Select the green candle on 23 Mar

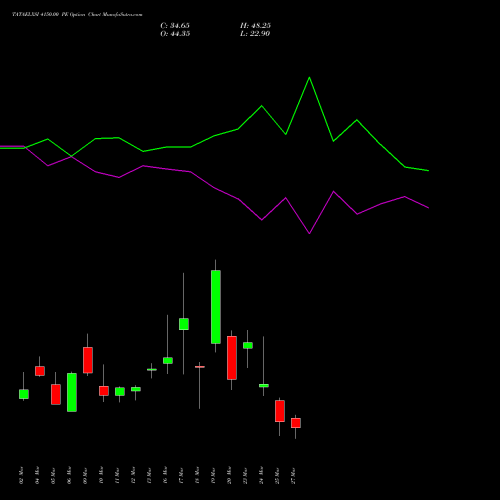point(248,345)
